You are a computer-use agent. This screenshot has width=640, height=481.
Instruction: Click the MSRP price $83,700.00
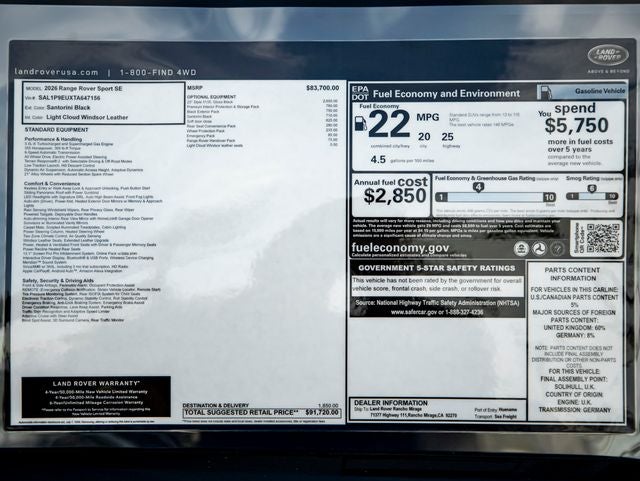coord(322,88)
